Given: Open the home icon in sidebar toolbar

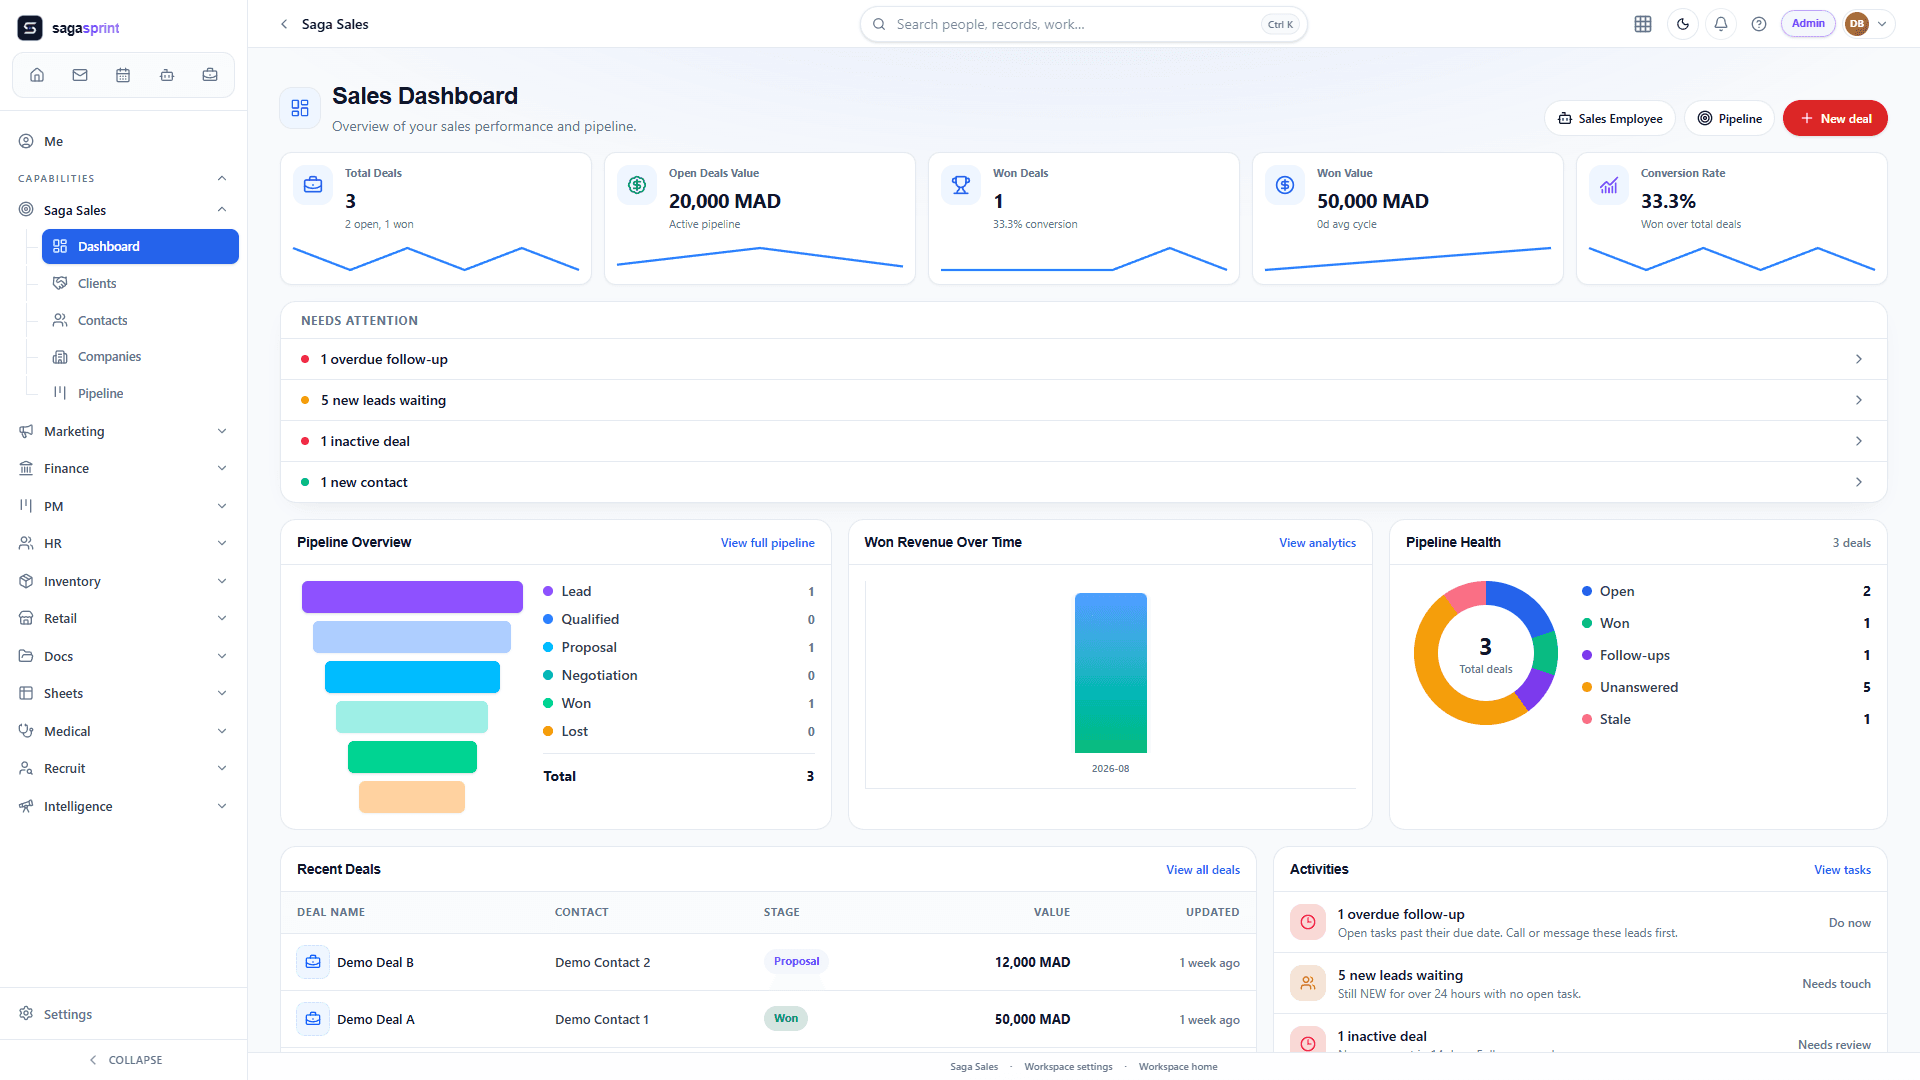Looking at the screenshot, I should point(37,75).
